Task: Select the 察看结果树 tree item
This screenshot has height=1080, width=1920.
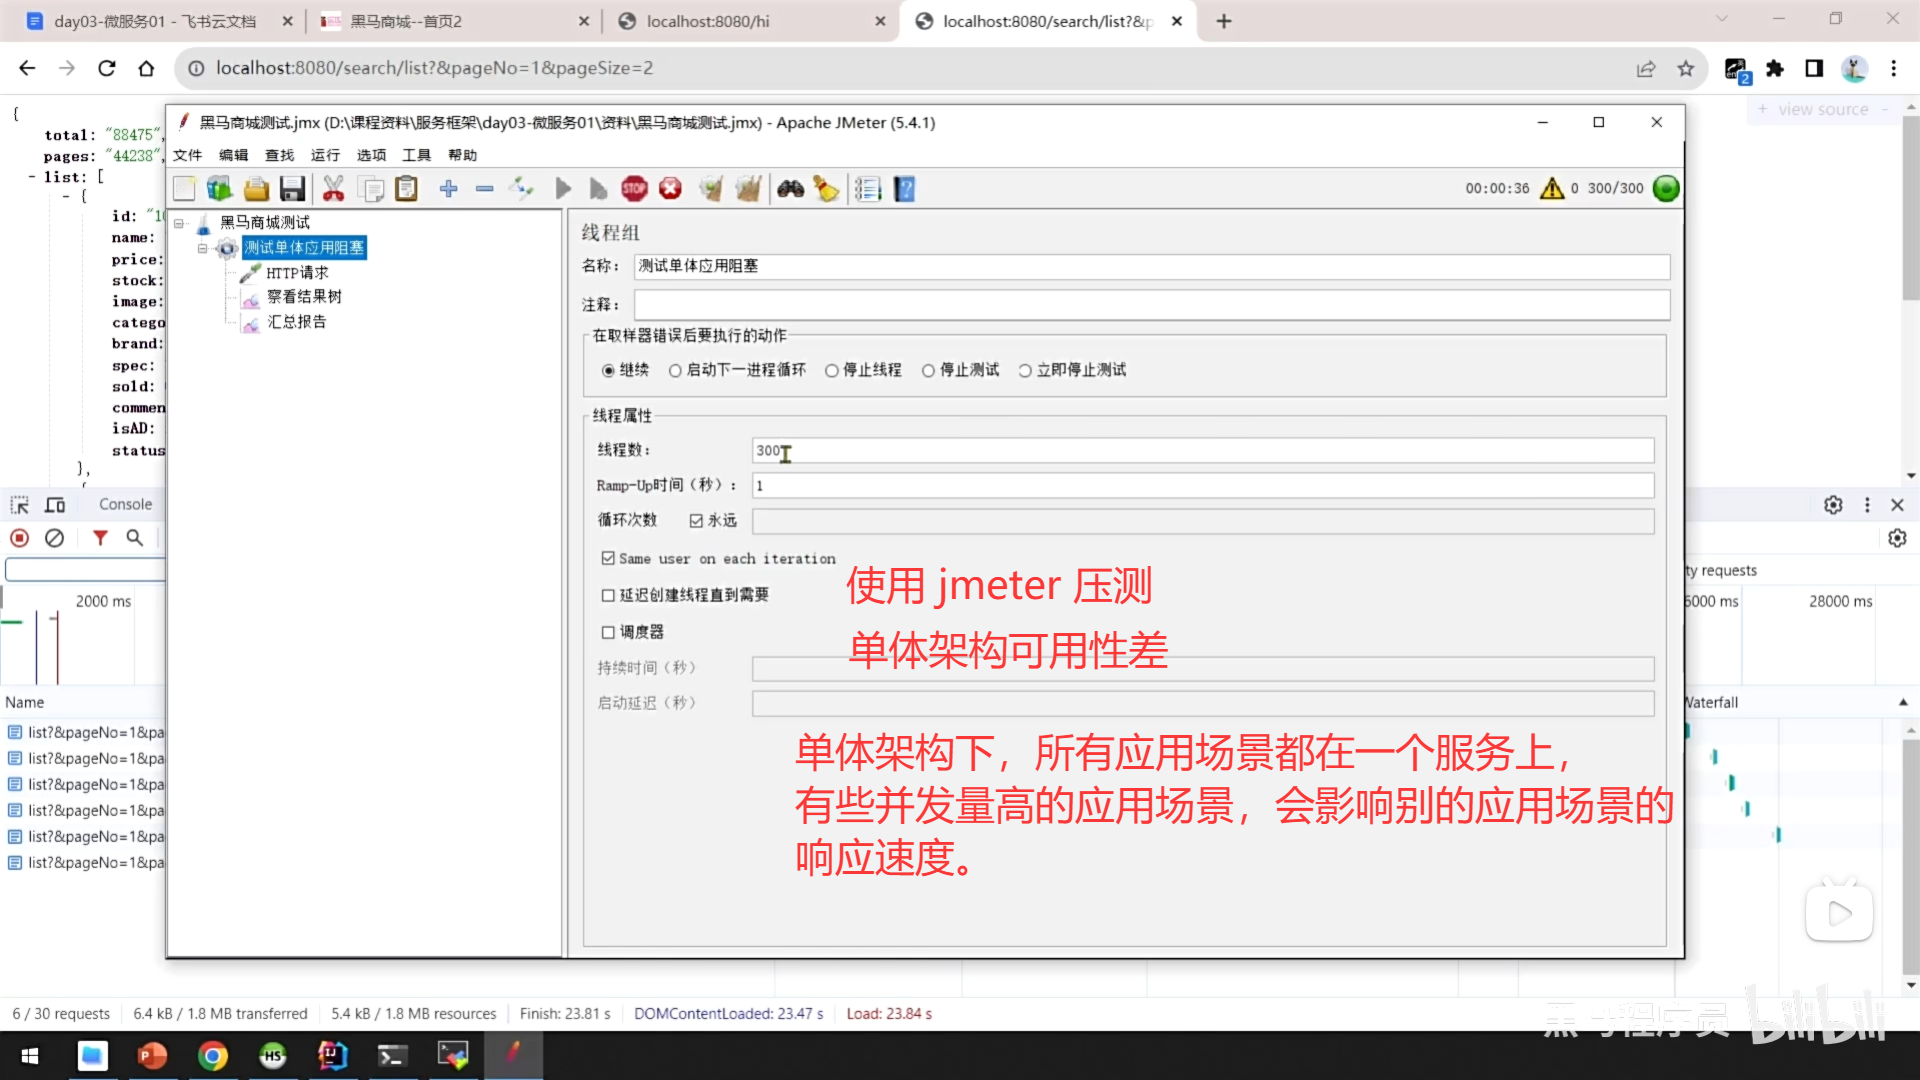Action: click(x=303, y=296)
